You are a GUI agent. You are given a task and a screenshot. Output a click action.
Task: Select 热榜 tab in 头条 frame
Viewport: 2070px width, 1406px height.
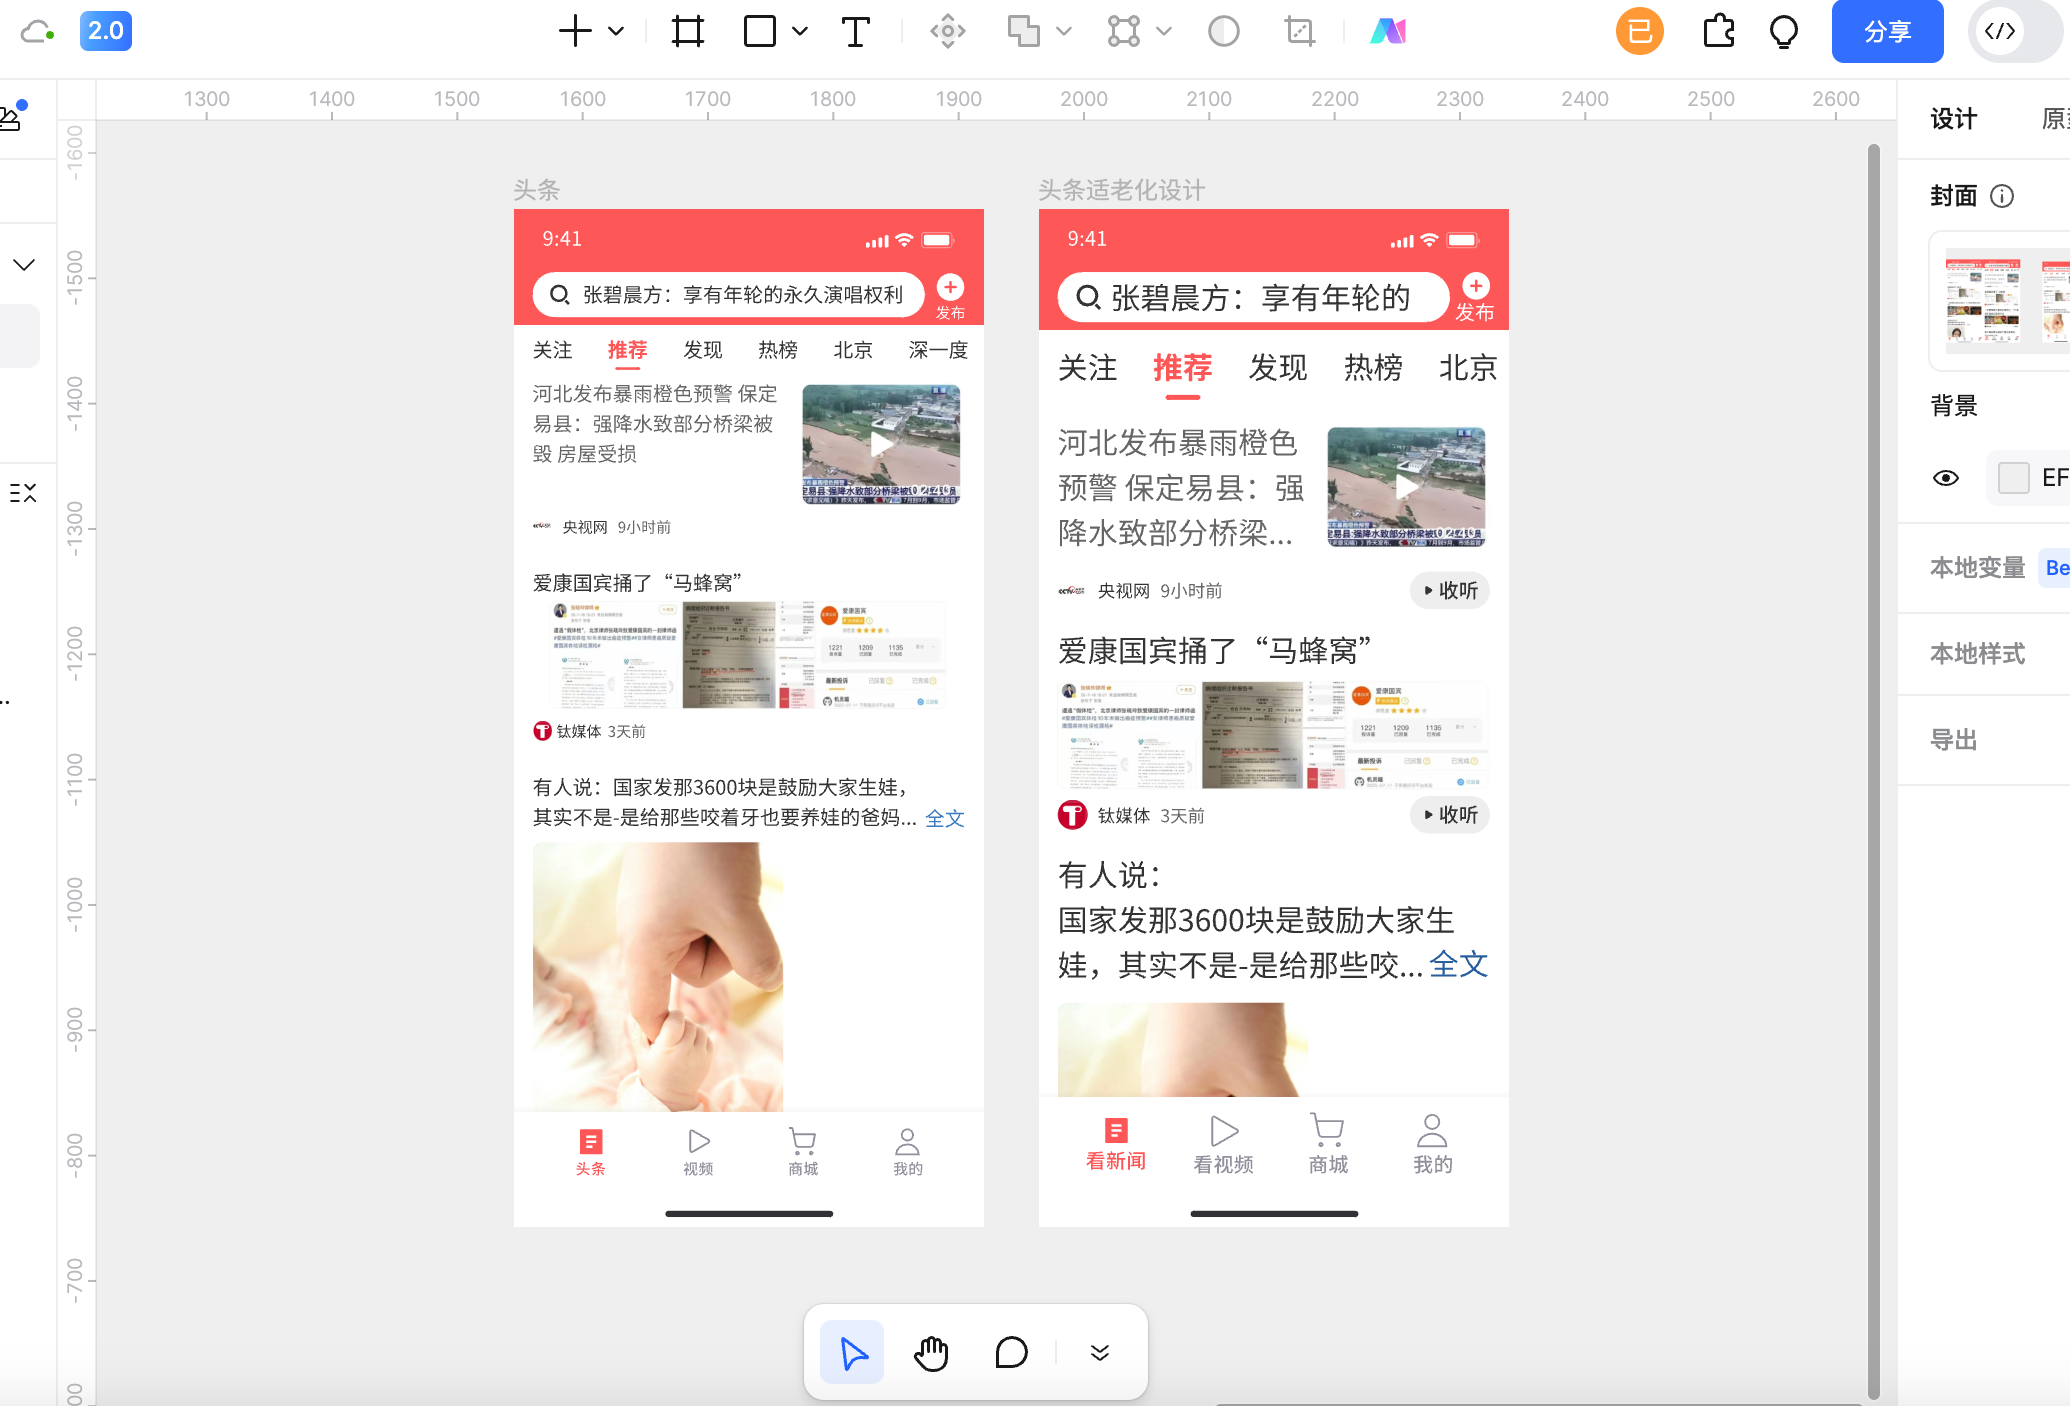778,351
